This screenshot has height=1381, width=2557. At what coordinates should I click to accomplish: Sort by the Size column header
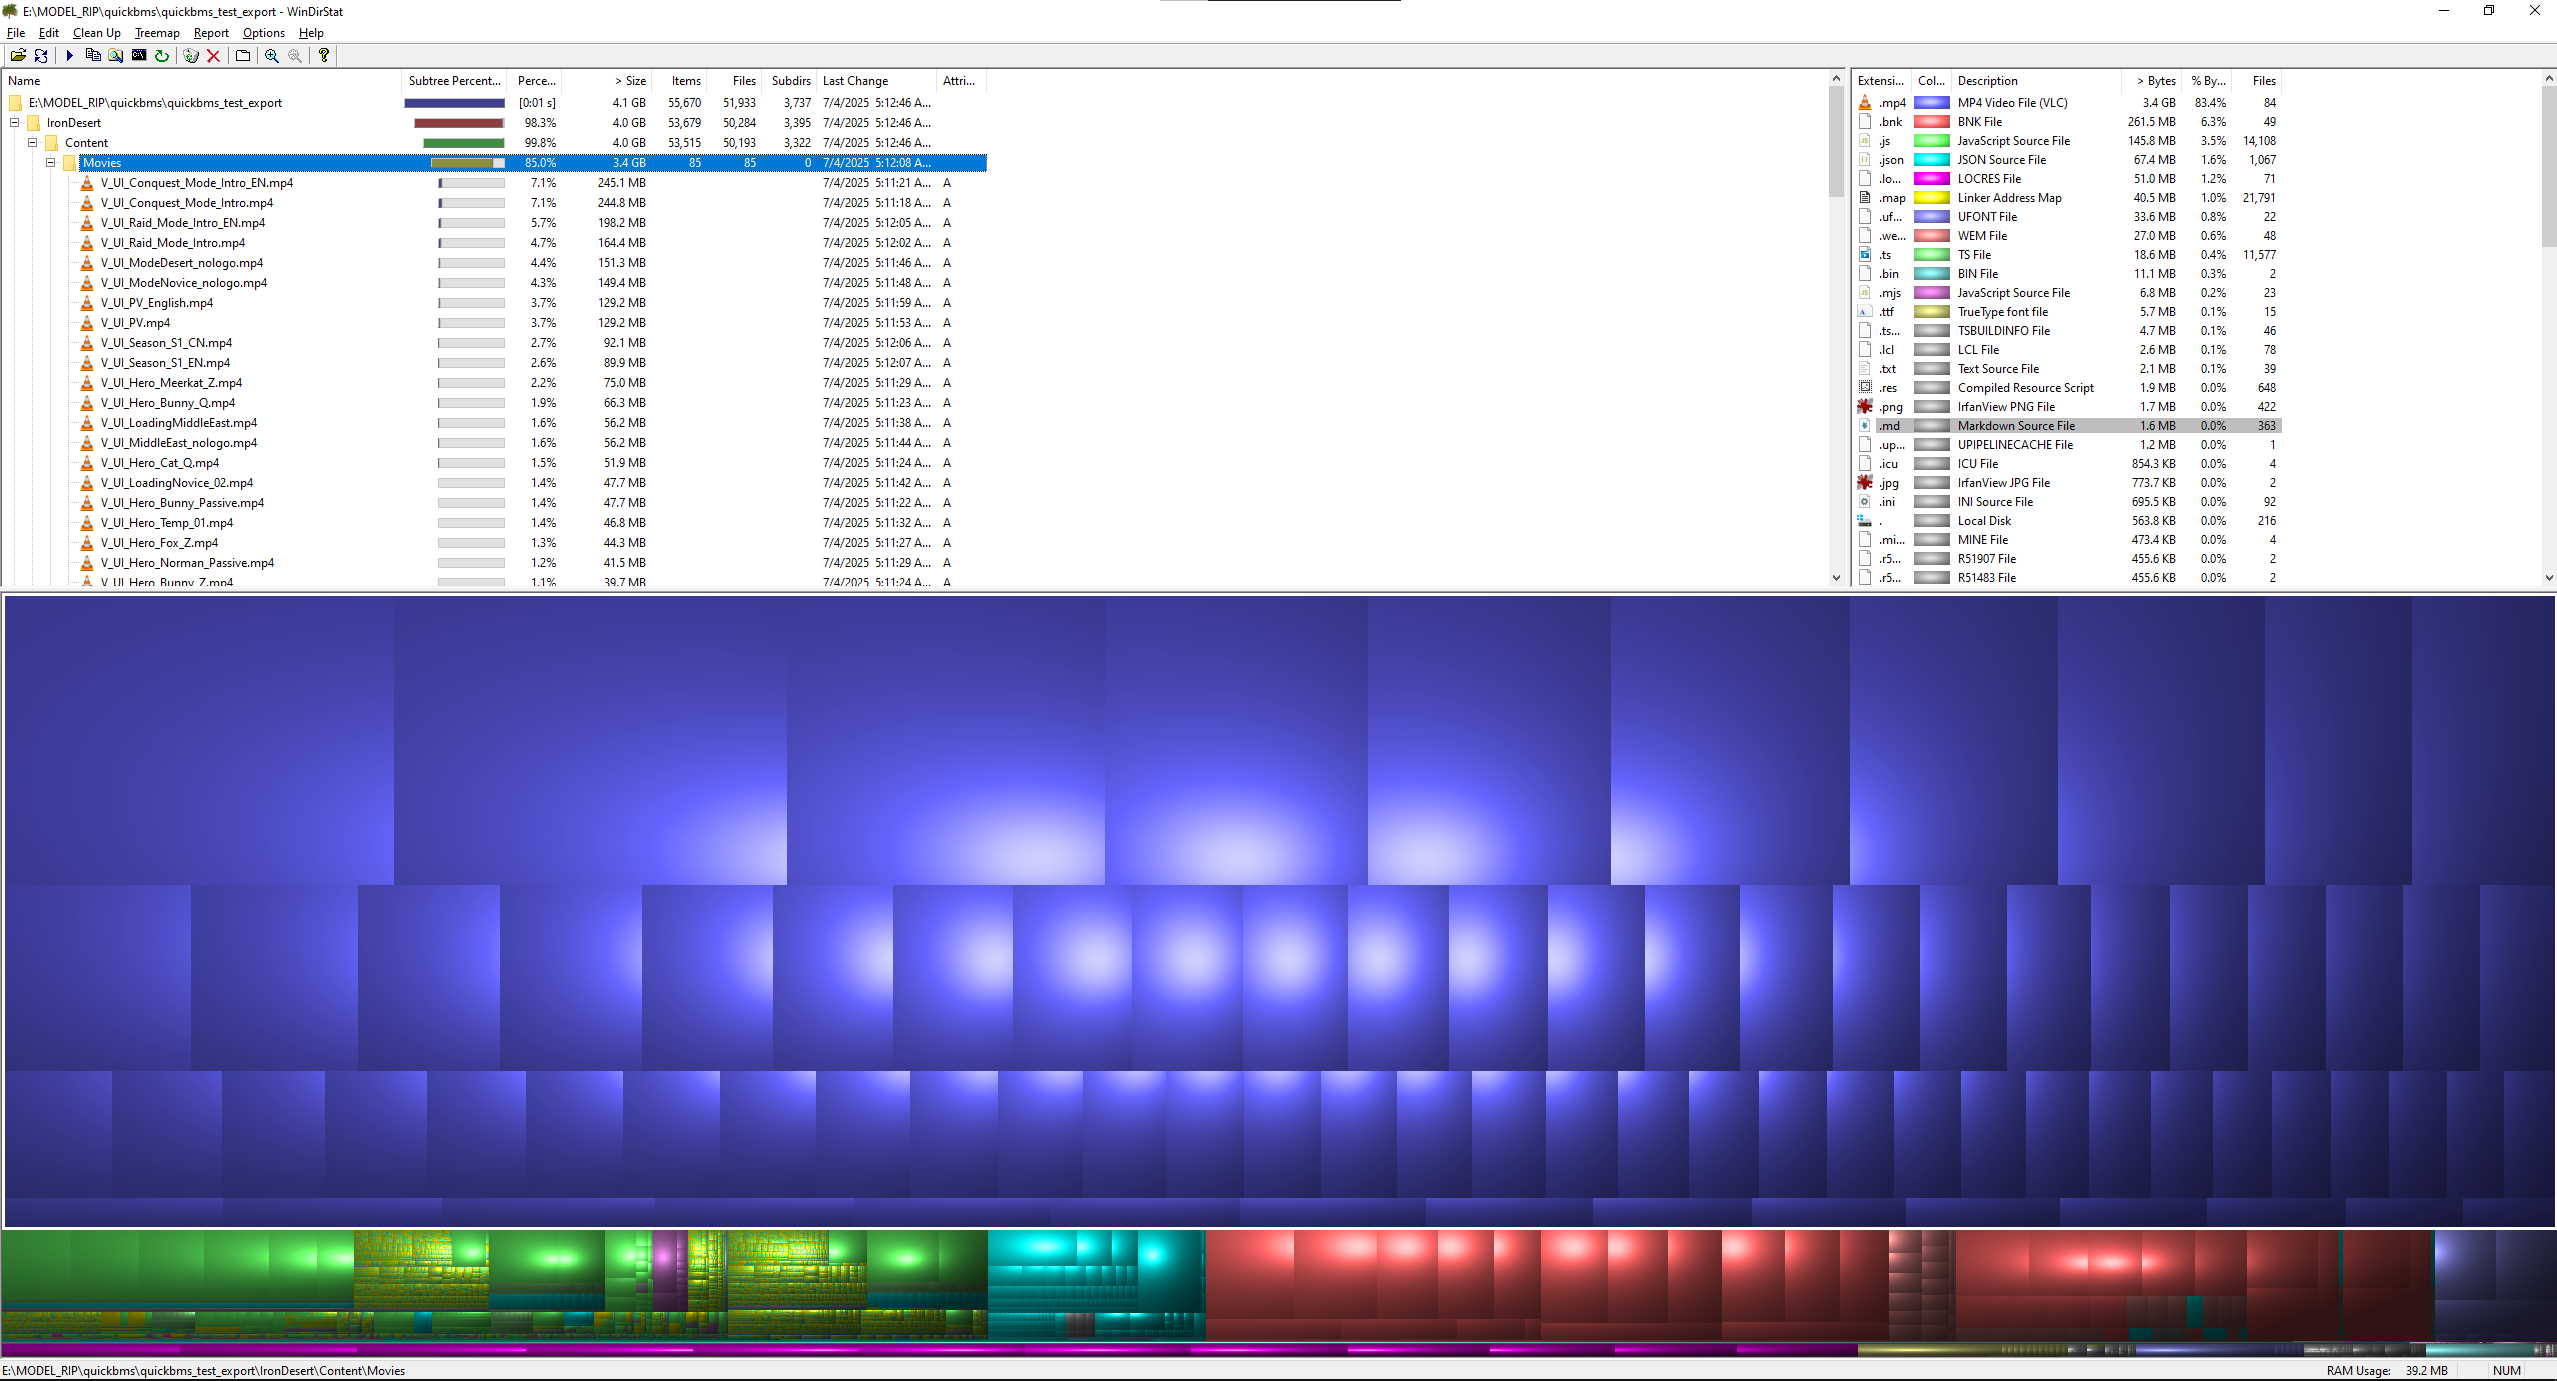tap(607, 81)
